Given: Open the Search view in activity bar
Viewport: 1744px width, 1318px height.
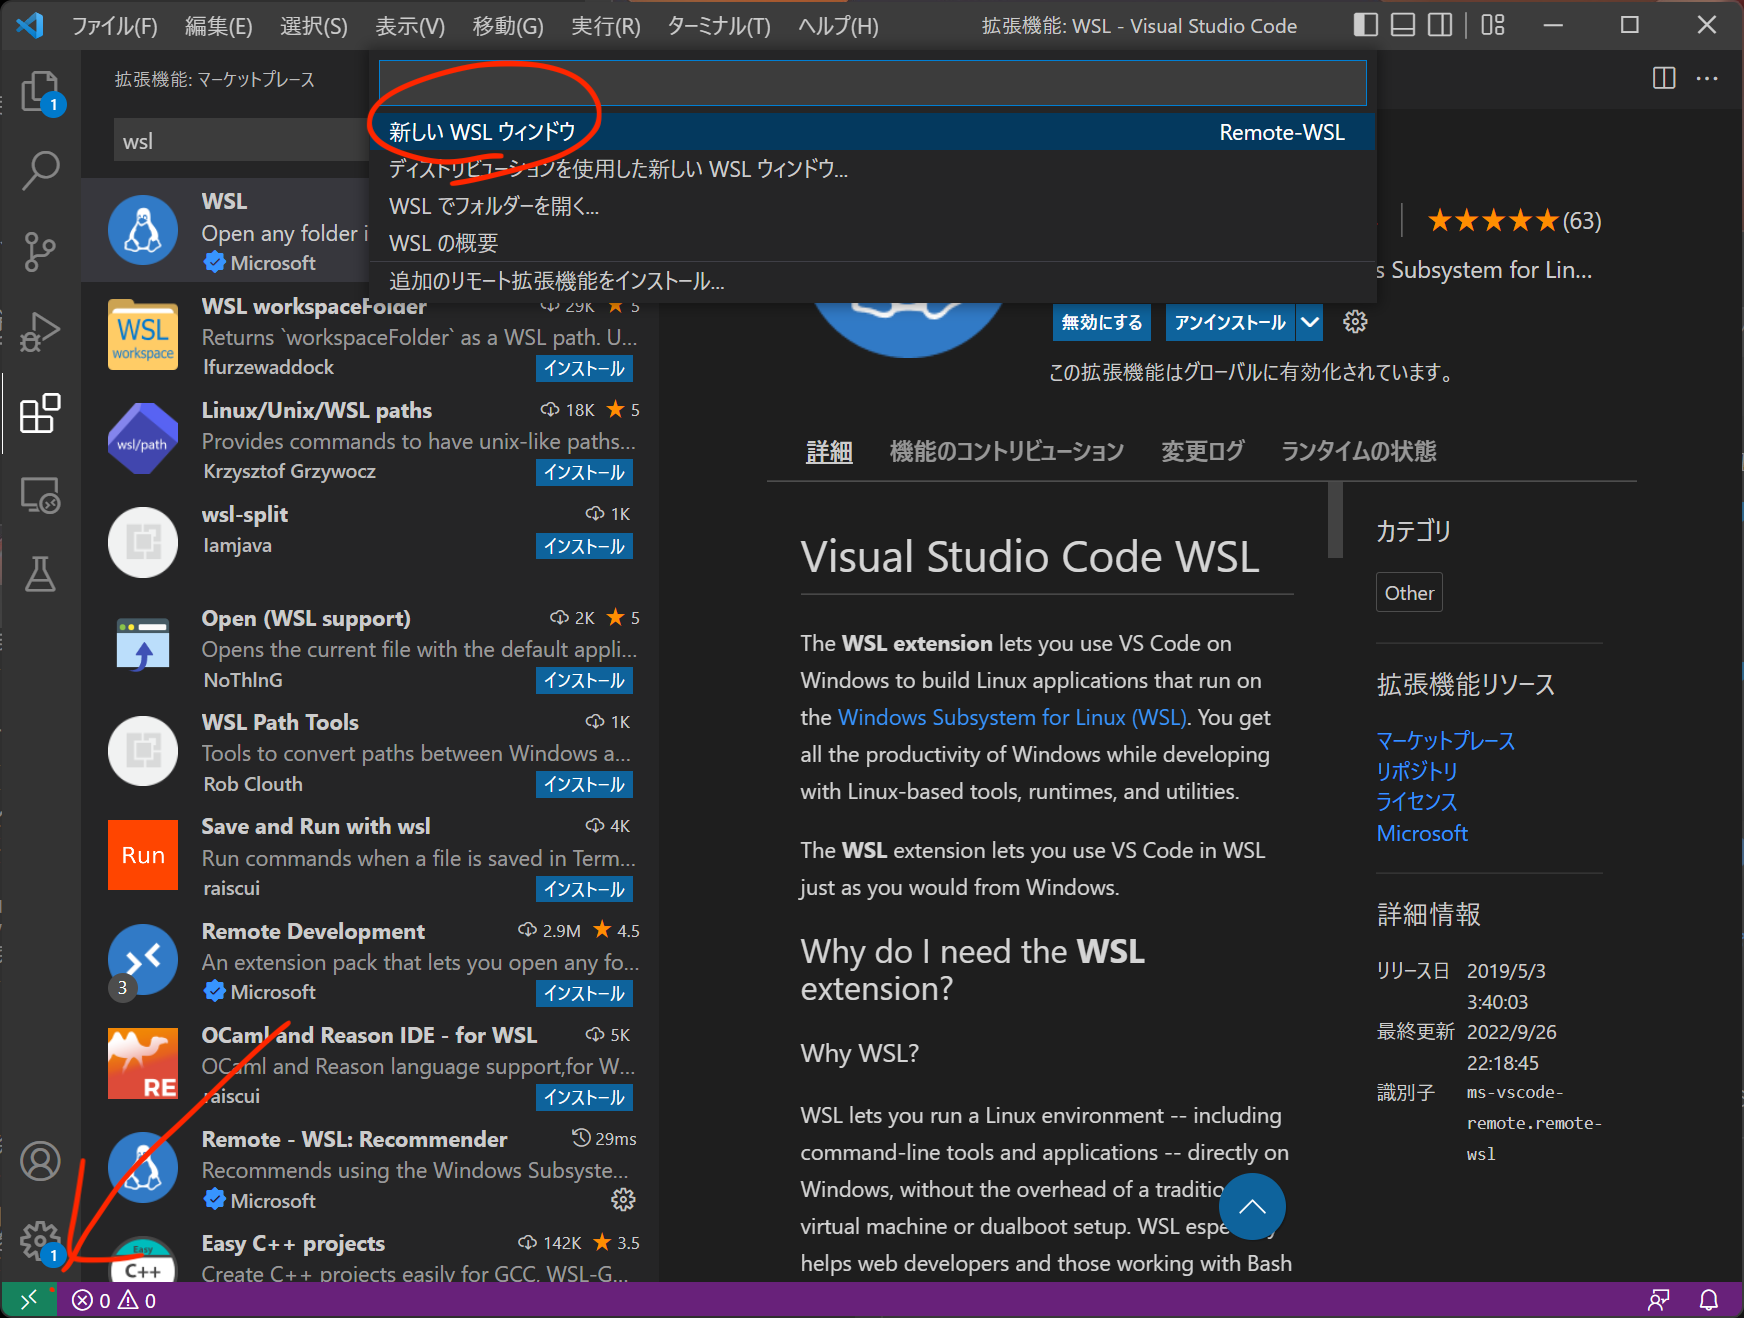Looking at the screenshot, I should pyautogui.click(x=40, y=170).
